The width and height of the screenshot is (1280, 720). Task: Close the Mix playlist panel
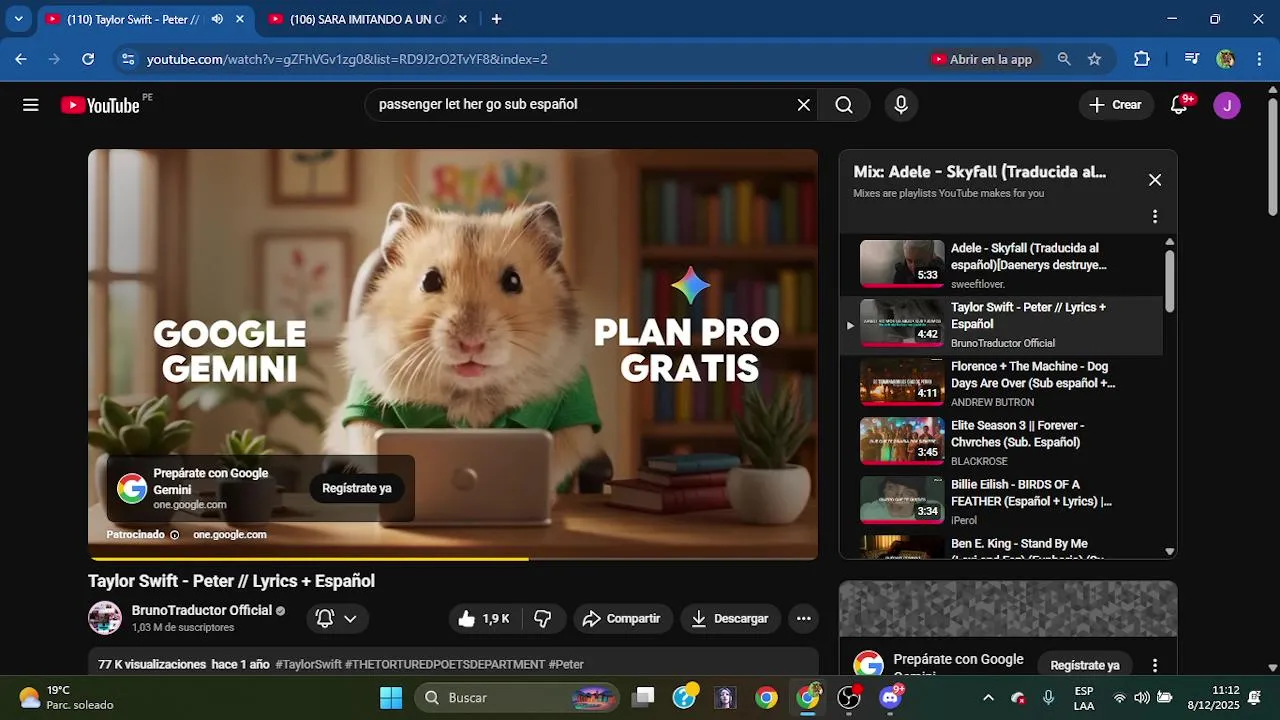pyautogui.click(x=1155, y=180)
